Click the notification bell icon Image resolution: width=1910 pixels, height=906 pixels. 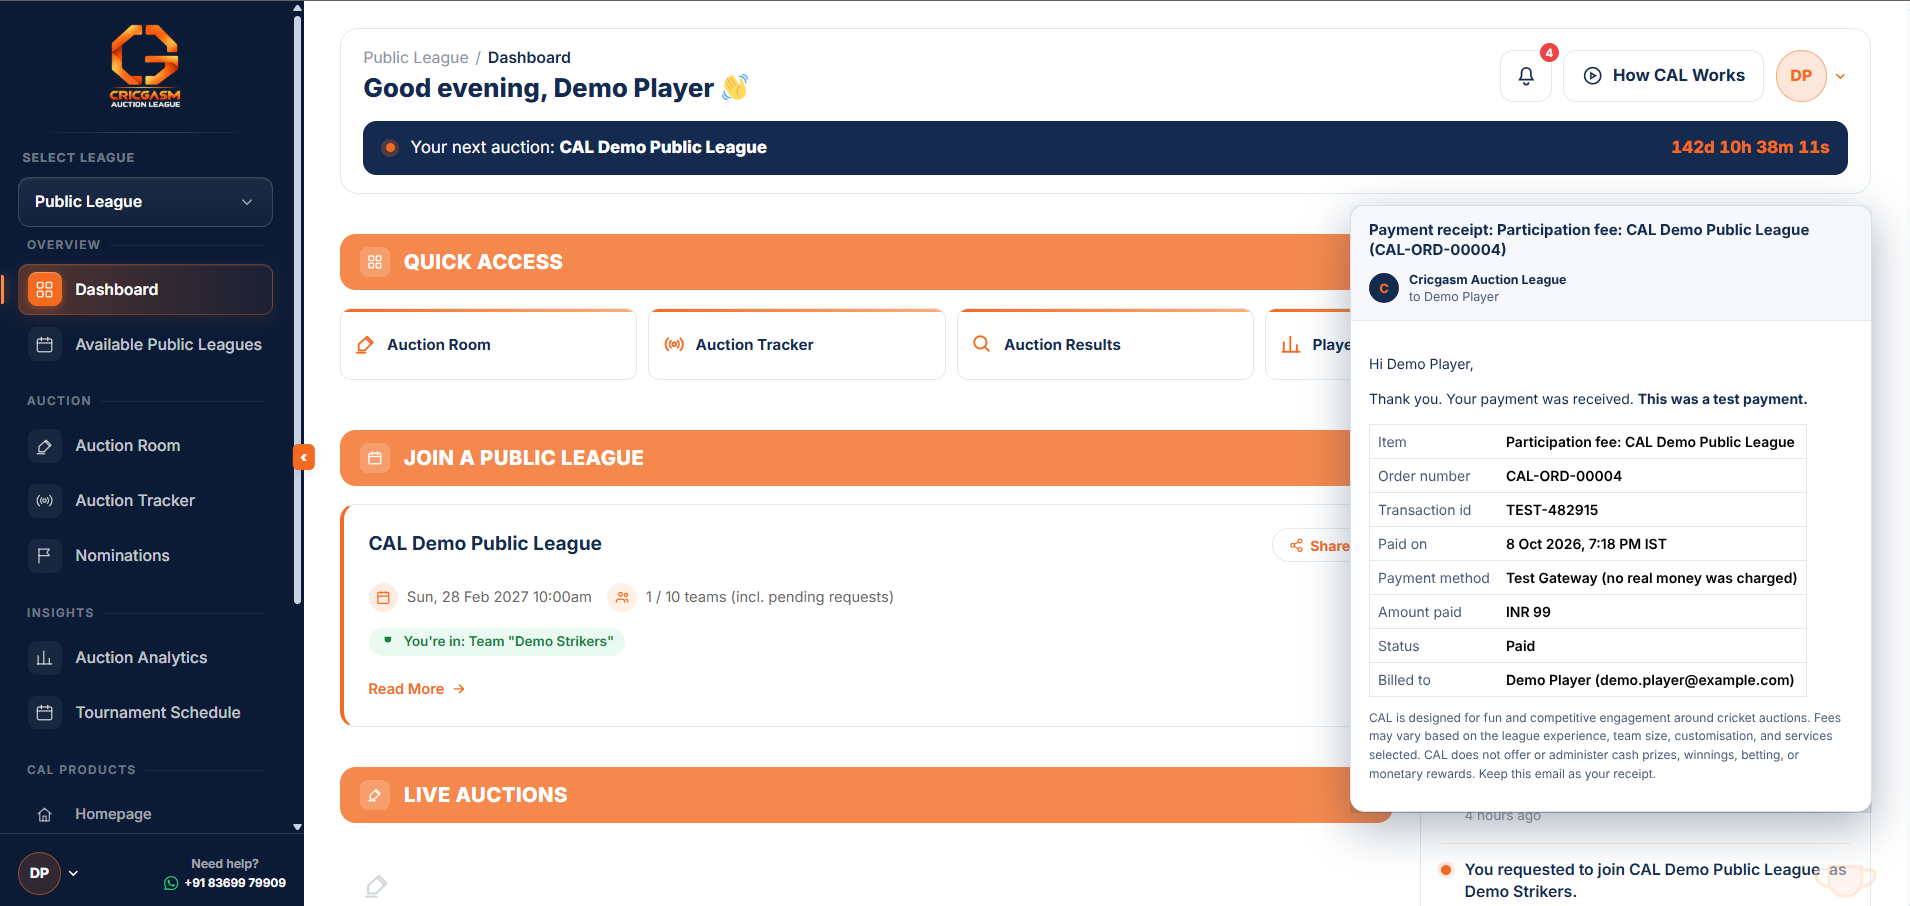point(1525,76)
